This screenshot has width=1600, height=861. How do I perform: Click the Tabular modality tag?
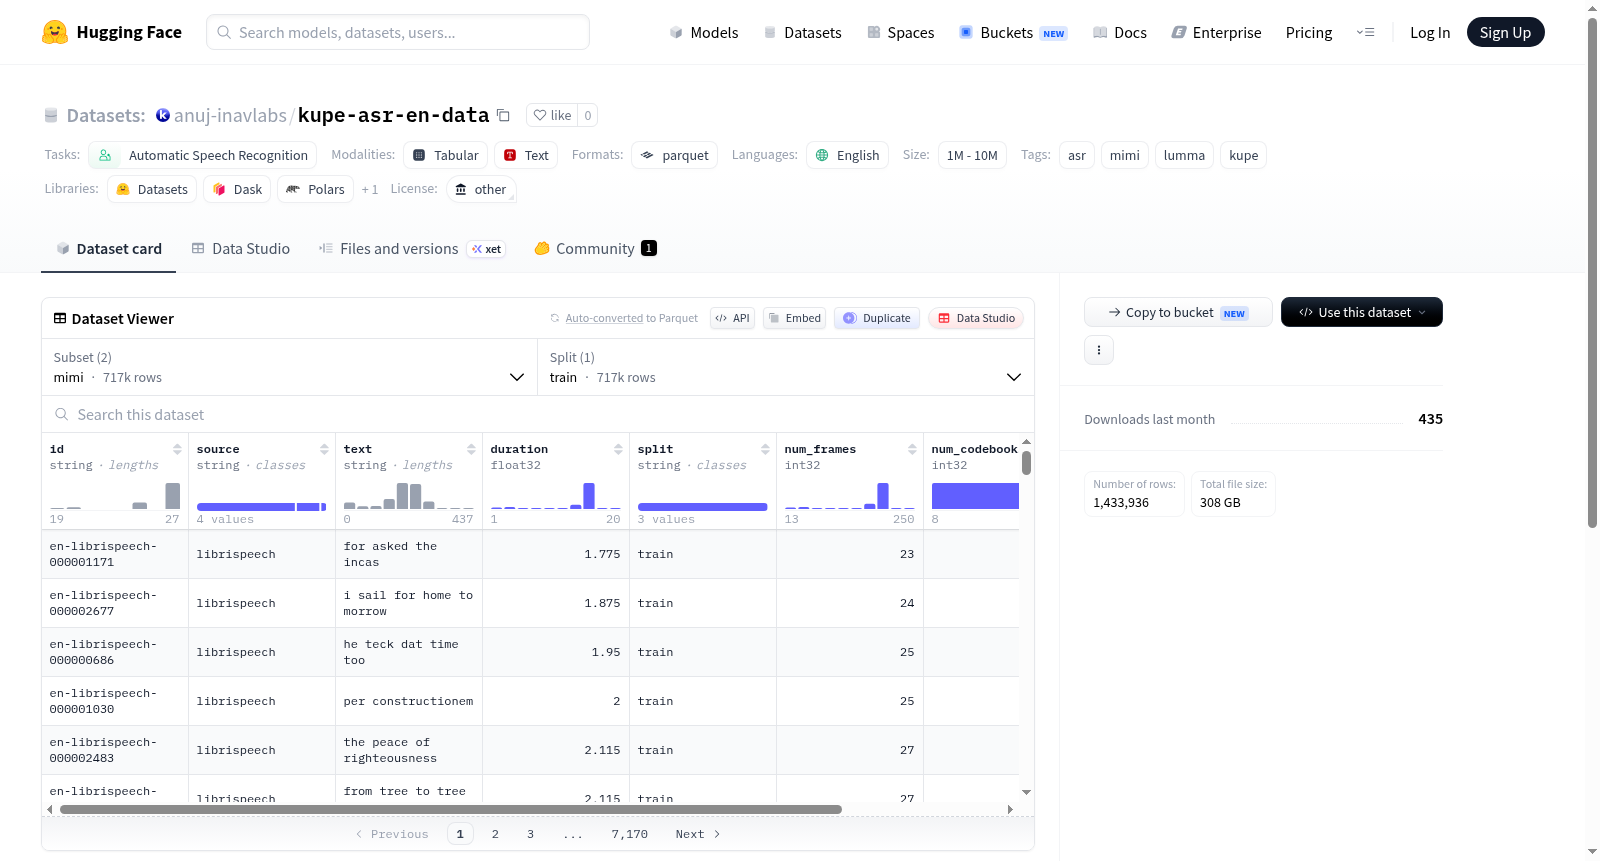[446, 155]
